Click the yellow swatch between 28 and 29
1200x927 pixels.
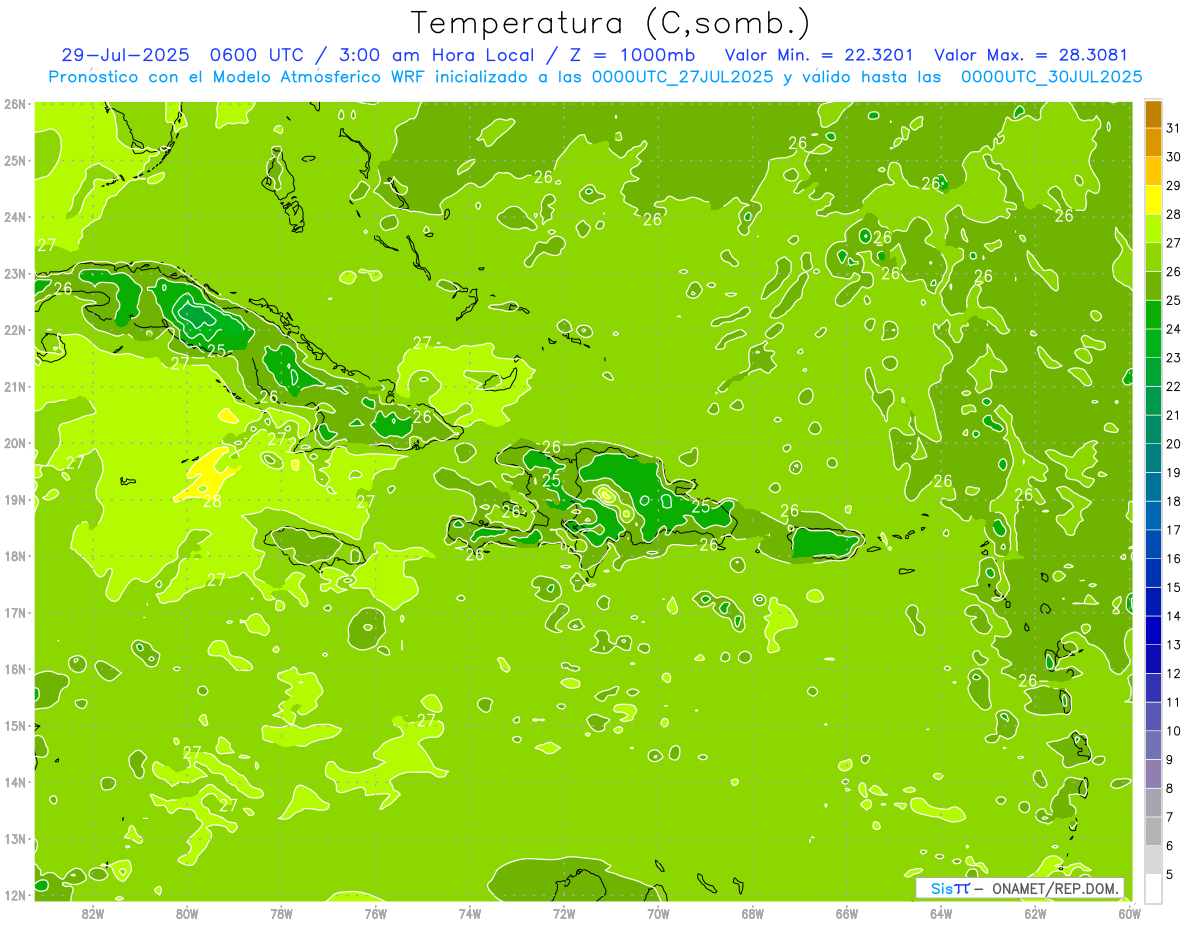click(x=1153, y=200)
